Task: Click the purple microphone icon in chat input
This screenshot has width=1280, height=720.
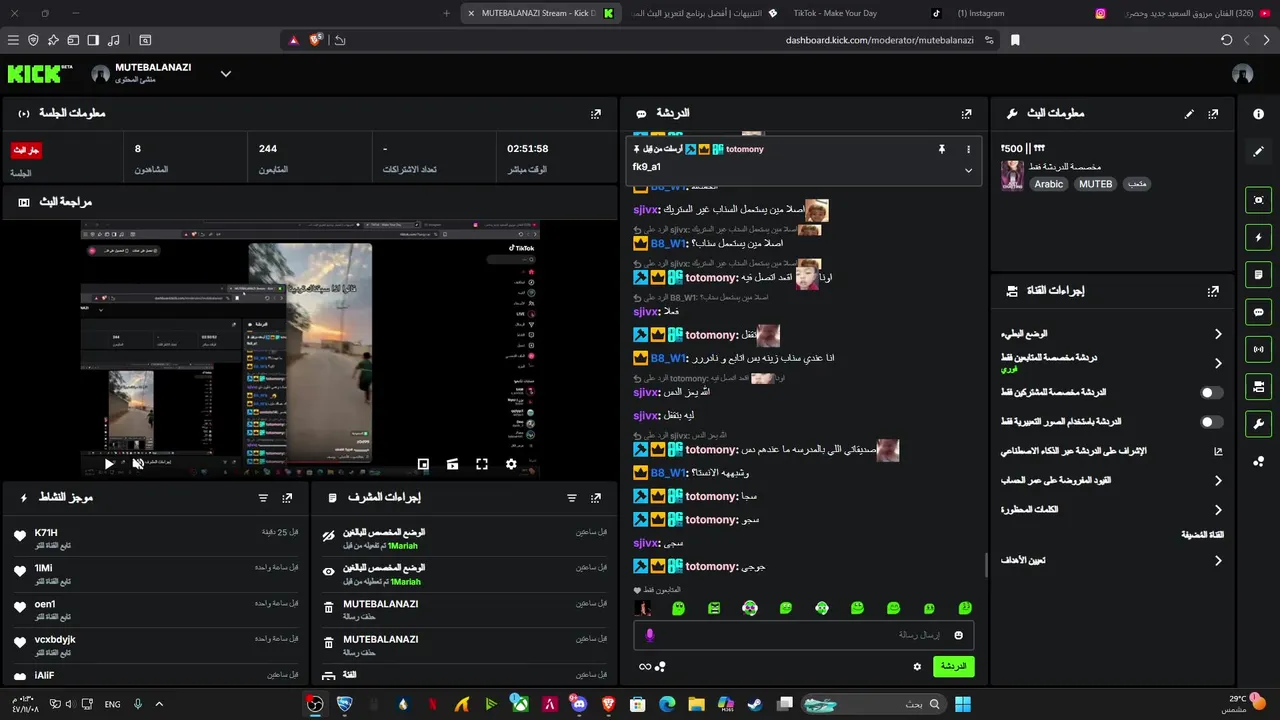Action: pyautogui.click(x=650, y=635)
